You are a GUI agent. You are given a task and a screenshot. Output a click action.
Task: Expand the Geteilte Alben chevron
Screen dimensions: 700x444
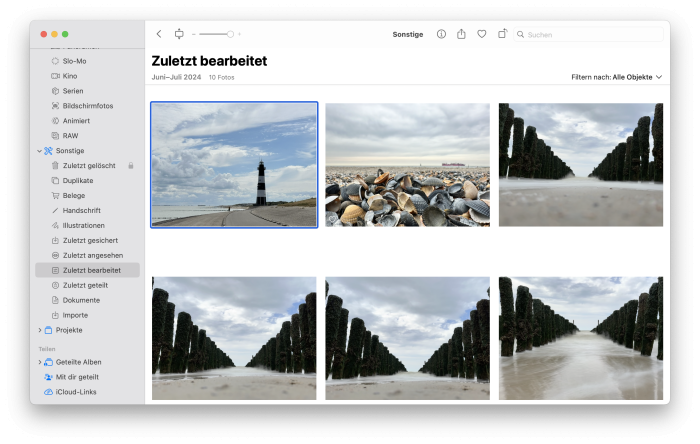click(39, 362)
